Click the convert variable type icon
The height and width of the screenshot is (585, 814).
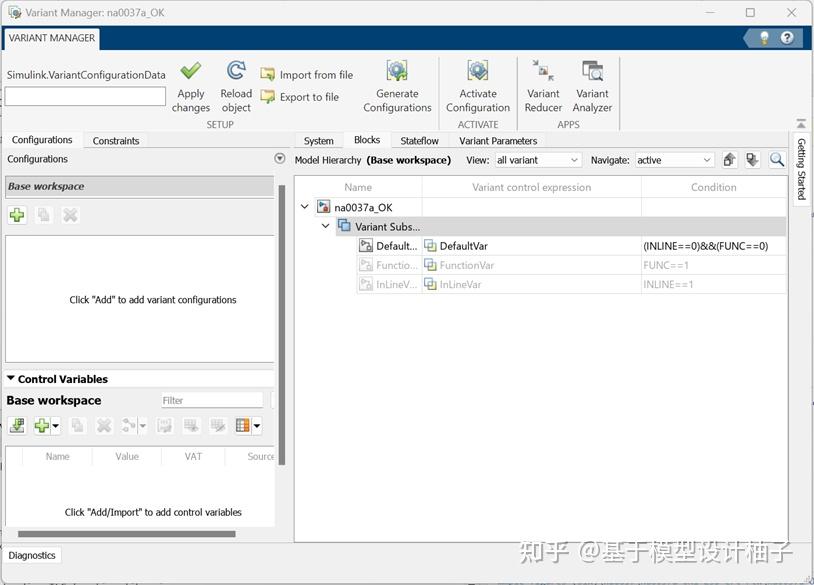pos(128,426)
